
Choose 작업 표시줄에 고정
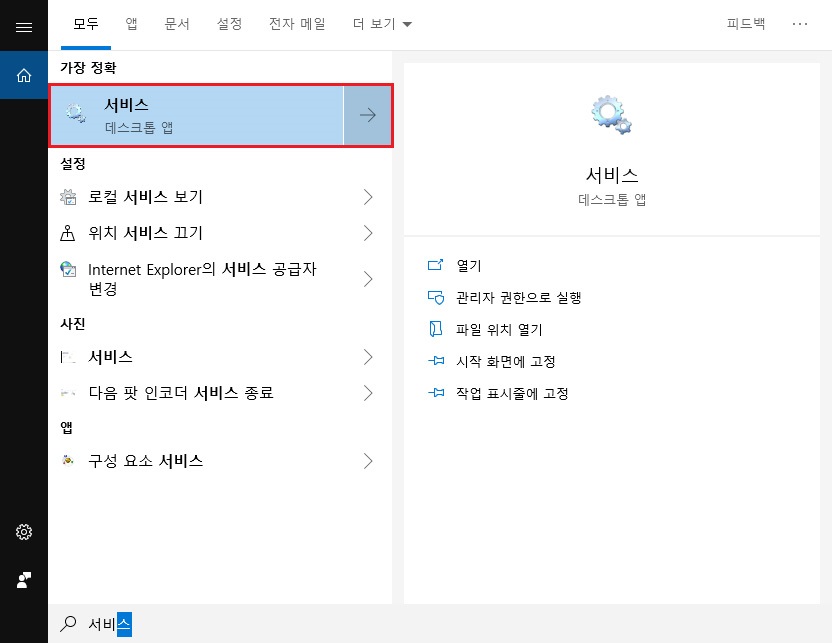(x=512, y=393)
